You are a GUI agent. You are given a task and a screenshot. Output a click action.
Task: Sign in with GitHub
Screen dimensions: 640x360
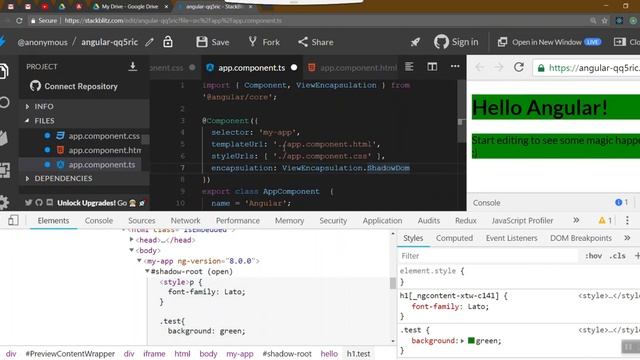[456, 42]
